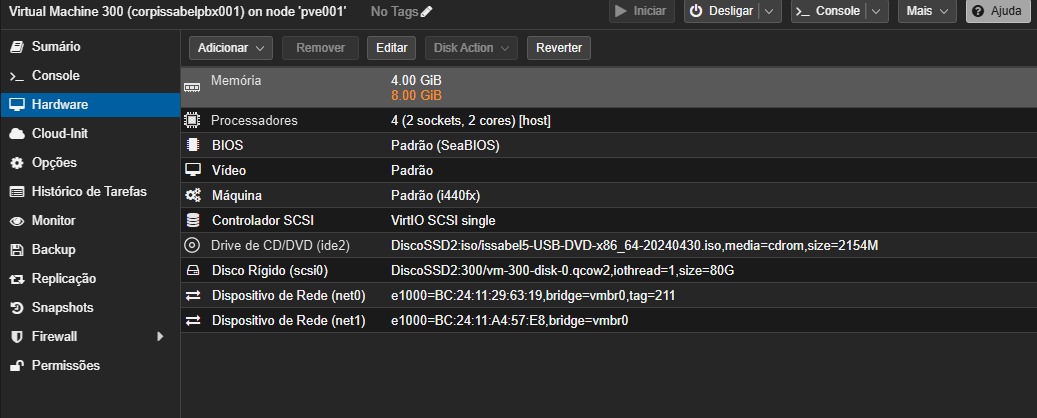Open the Desligar dropdown arrow
The image size is (1037, 418).
point(769,11)
